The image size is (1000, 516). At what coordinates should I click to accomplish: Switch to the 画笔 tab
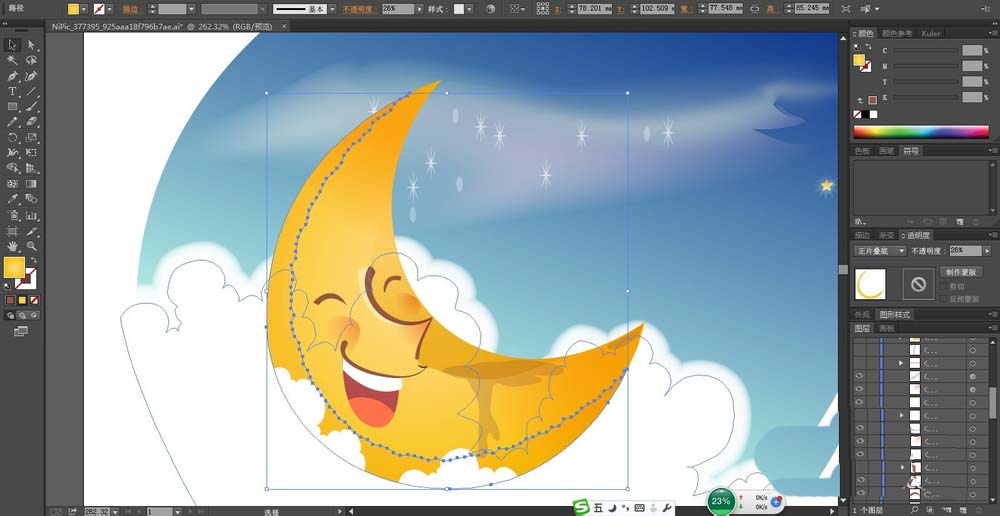[x=886, y=151]
